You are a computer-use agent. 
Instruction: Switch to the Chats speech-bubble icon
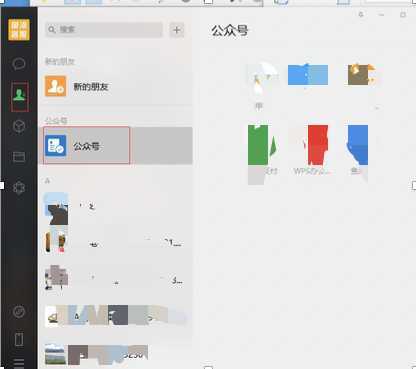19,63
